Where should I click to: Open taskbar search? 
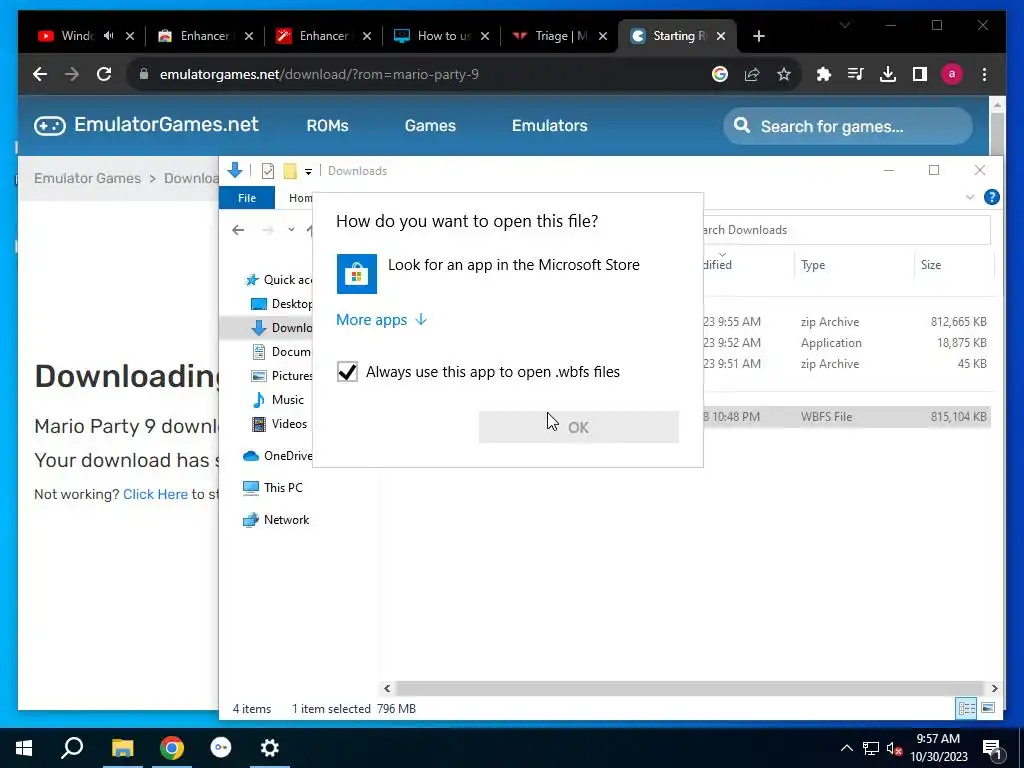click(x=72, y=748)
